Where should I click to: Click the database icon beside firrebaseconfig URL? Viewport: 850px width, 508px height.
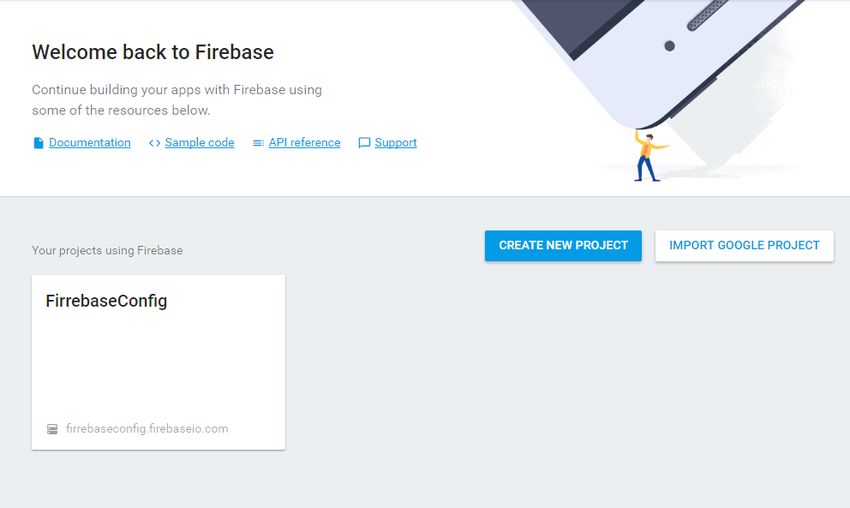[52, 429]
